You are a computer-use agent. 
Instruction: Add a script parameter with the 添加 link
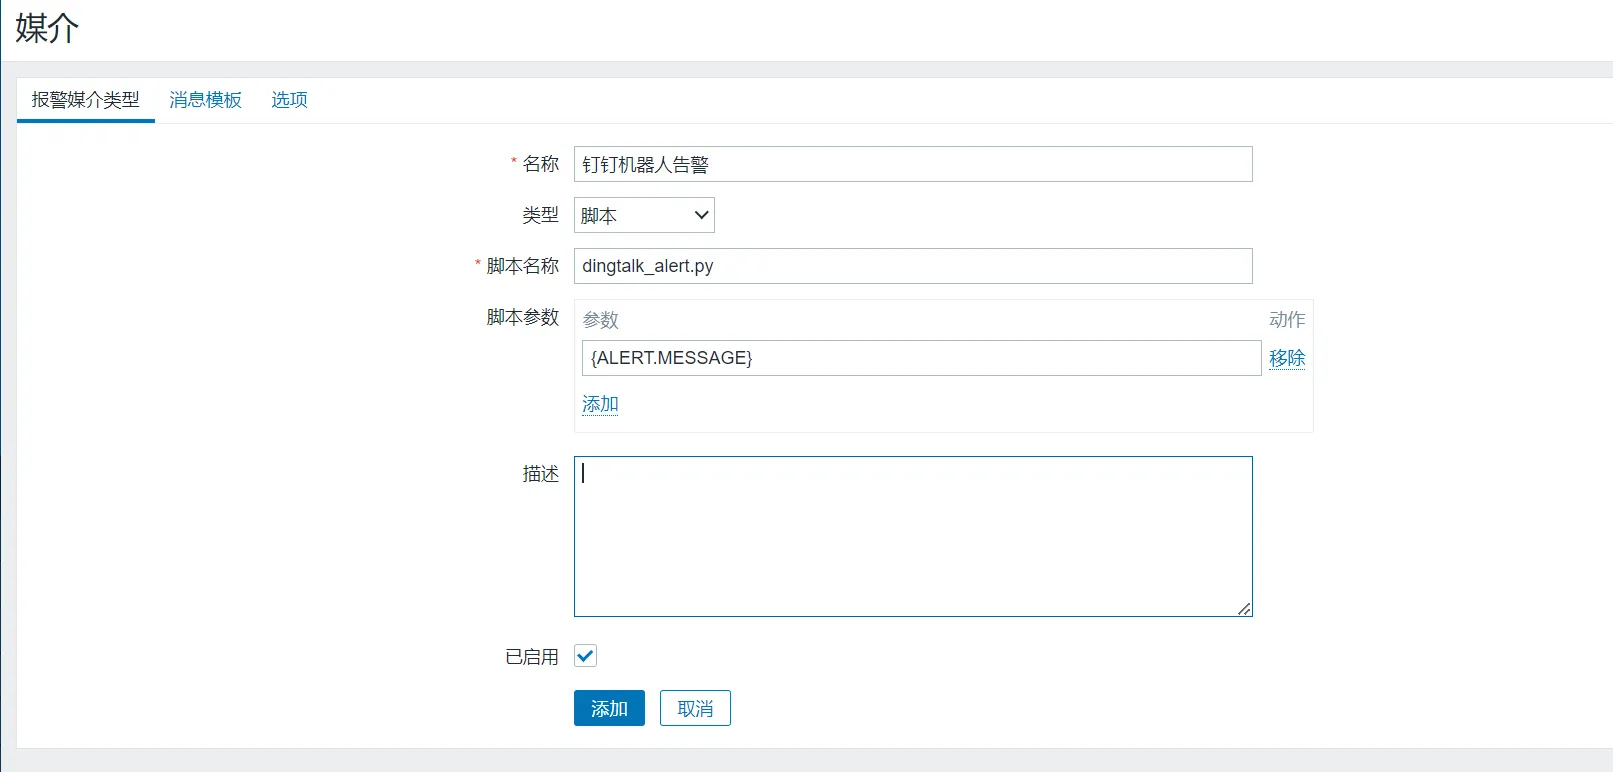(x=600, y=404)
